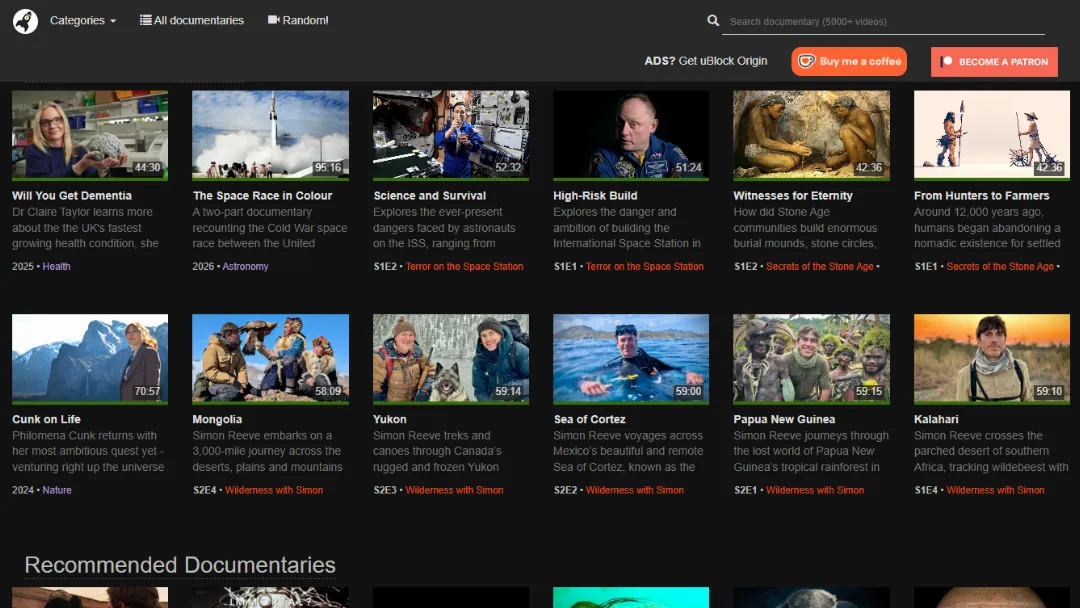Open a Random! documentary
Image resolution: width=1080 pixels, height=608 pixels.
point(298,21)
